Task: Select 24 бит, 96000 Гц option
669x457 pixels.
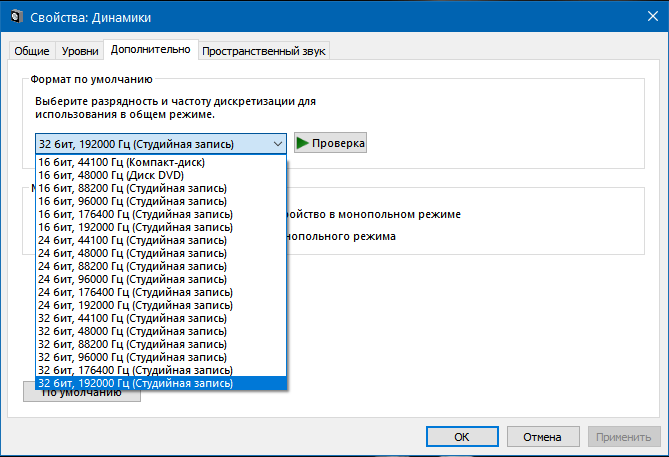Action: 161,279
